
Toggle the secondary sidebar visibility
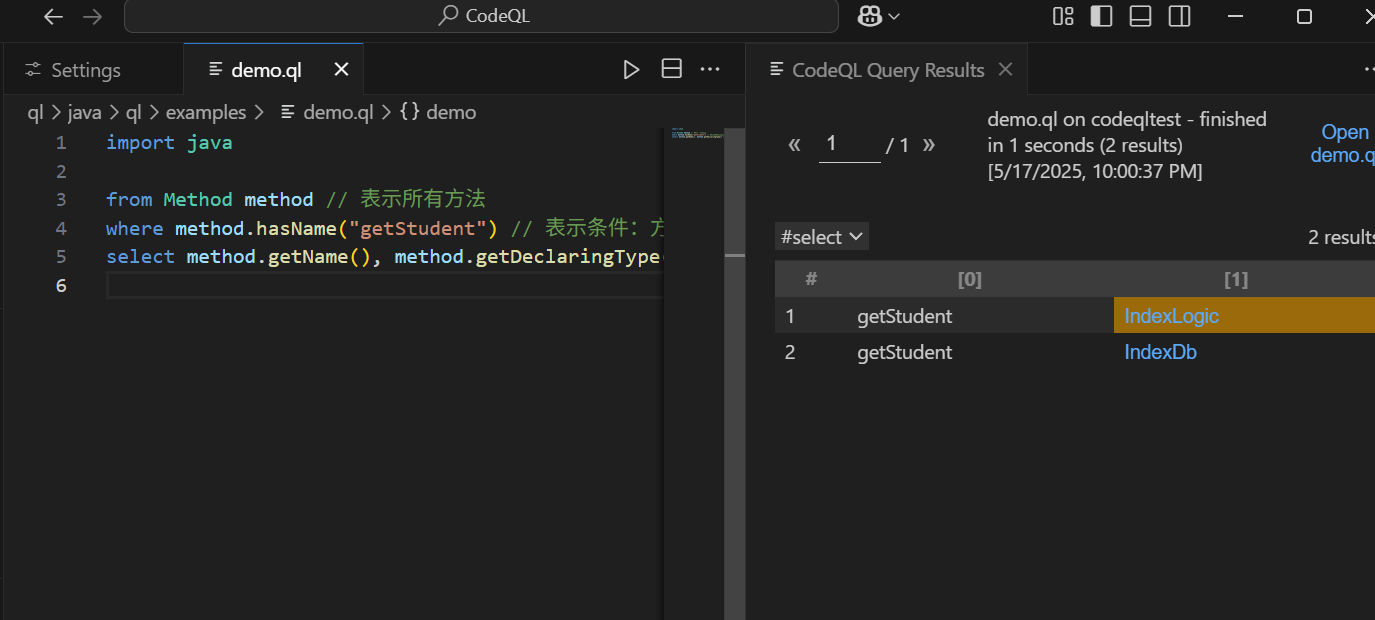pyautogui.click(x=1179, y=16)
